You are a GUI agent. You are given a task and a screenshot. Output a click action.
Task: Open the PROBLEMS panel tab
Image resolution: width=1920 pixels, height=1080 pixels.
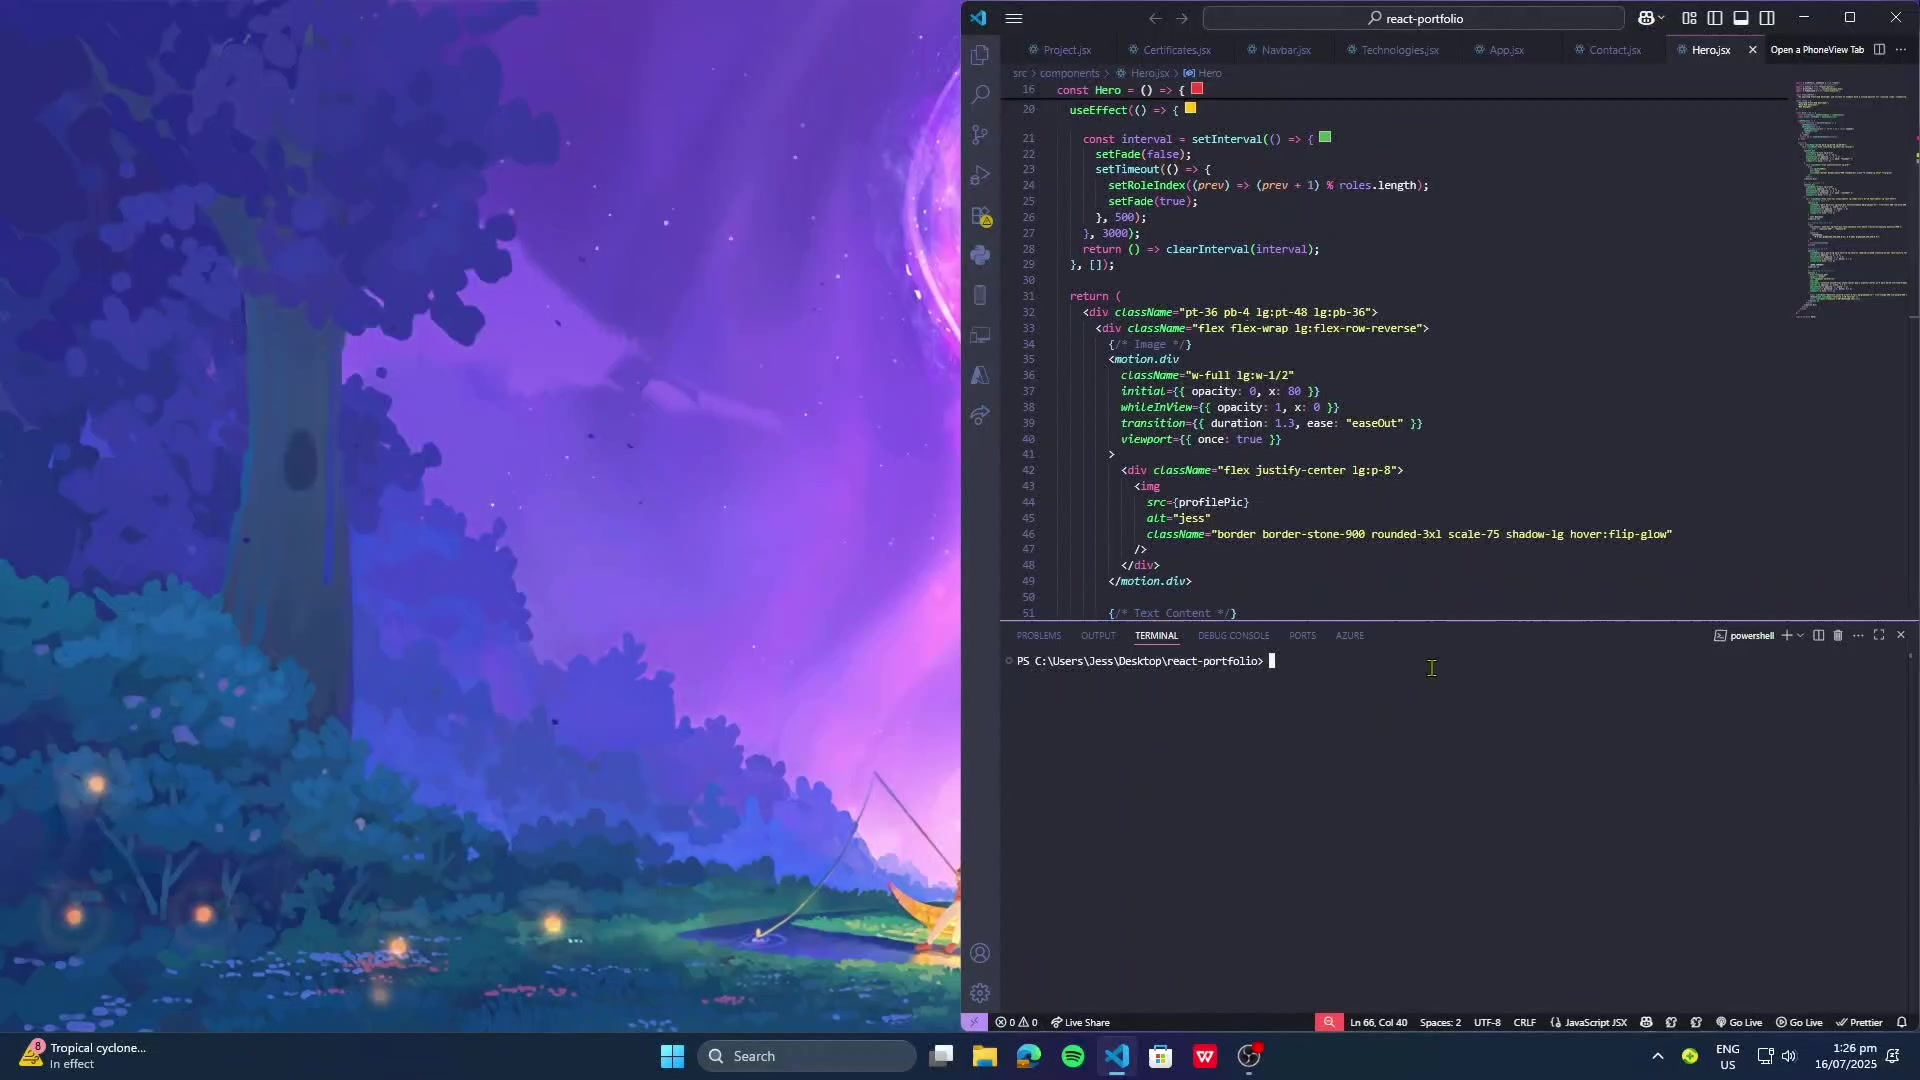click(1039, 635)
